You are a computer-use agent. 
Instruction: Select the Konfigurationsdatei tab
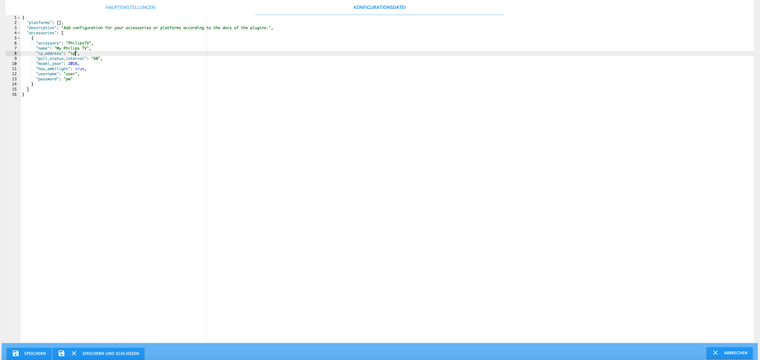pyautogui.click(x=380, y=8)
